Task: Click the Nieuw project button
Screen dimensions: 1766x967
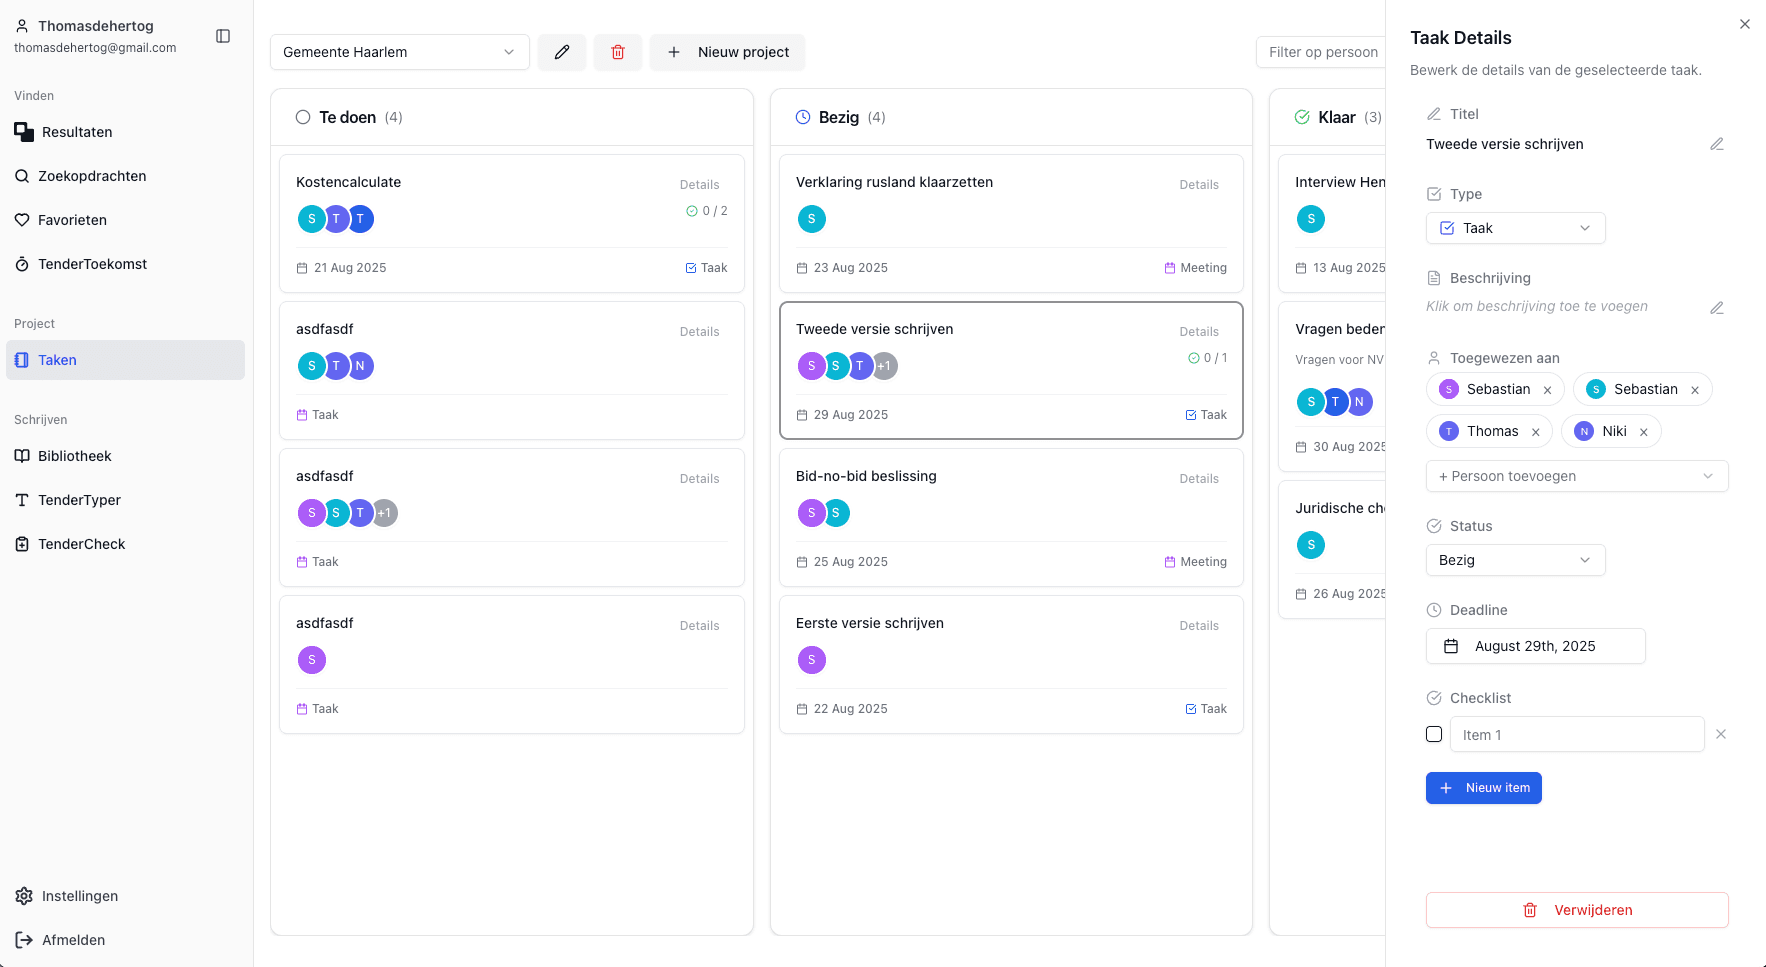Action: click(x=728, y=52)
